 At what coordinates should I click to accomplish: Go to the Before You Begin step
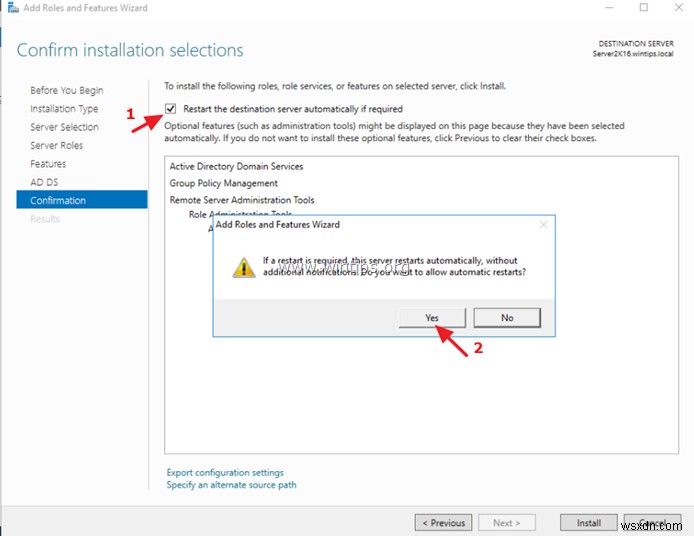click(67, 90)
